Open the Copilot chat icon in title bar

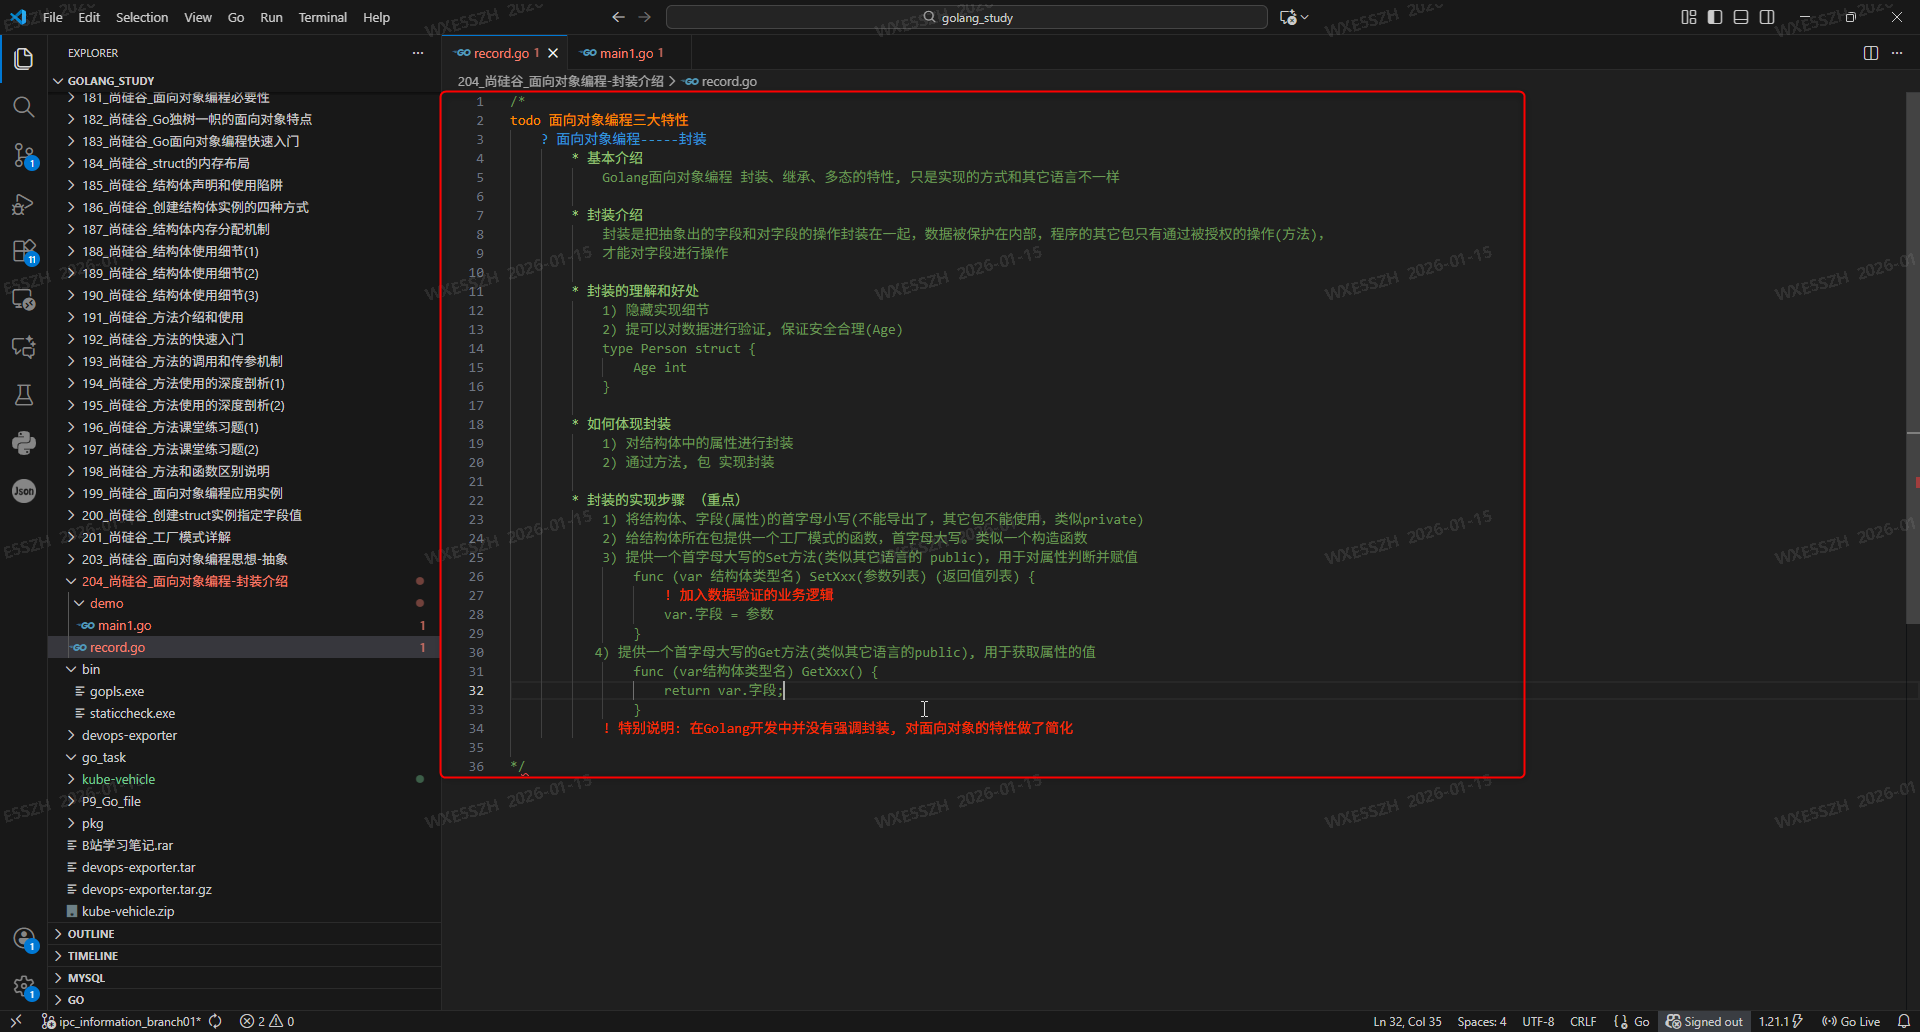click(x=1288, y=17)
